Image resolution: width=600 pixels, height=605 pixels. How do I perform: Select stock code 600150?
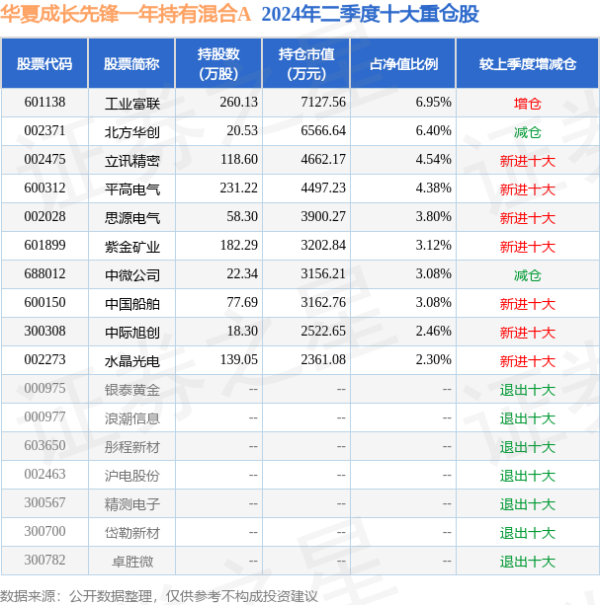[45, 302]
